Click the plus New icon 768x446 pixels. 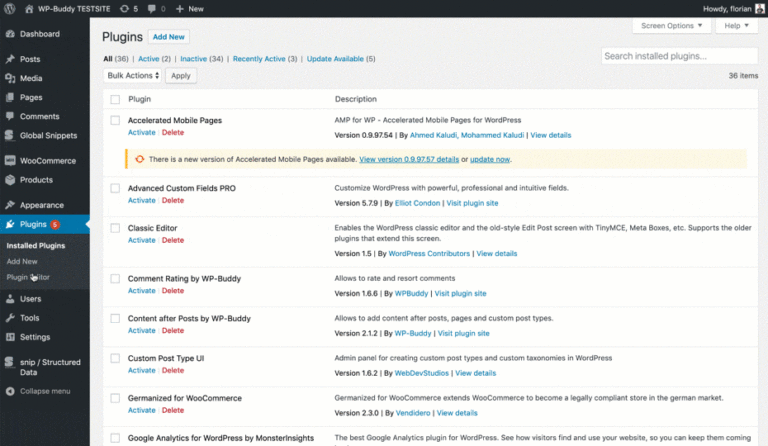tap(180, 9)
